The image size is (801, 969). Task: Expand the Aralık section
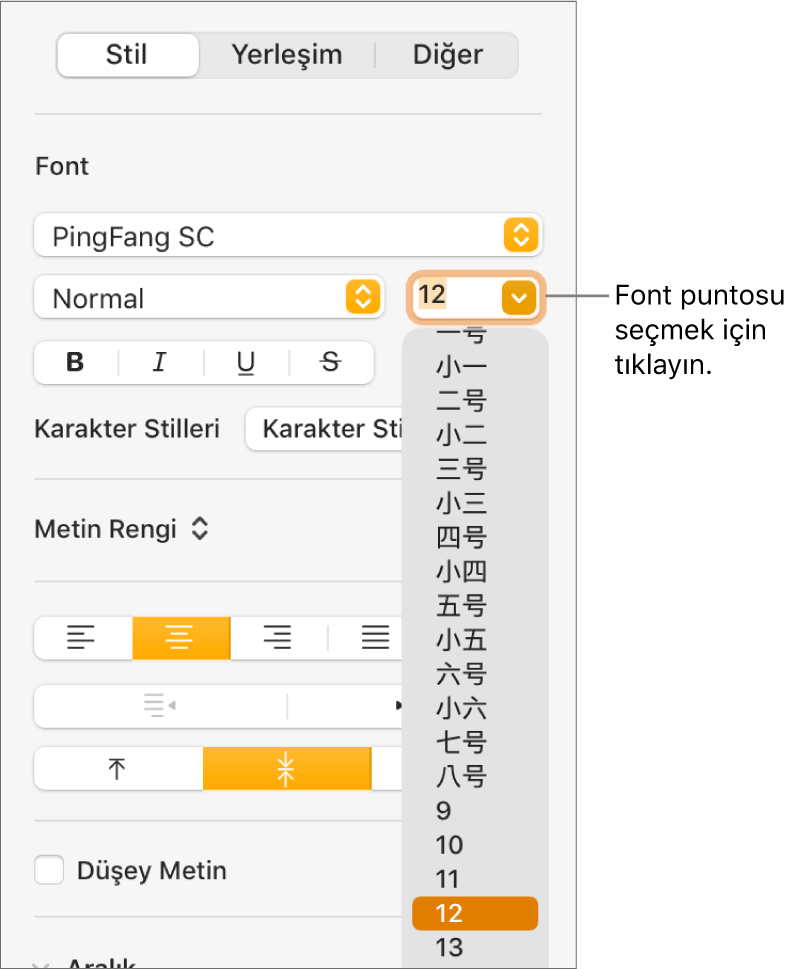pyautogui.click(x=41, y=963)
